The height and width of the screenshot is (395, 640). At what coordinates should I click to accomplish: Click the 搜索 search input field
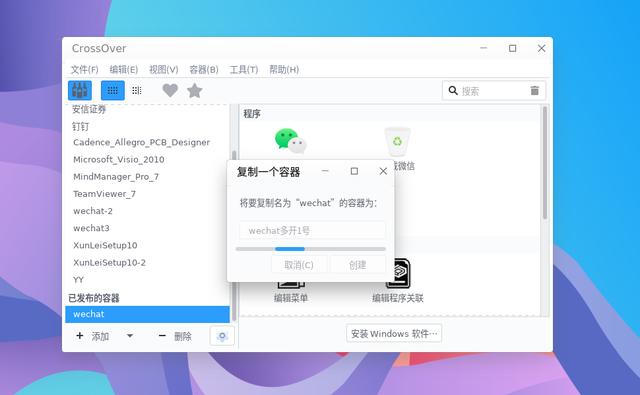click(x=493, y=90)
